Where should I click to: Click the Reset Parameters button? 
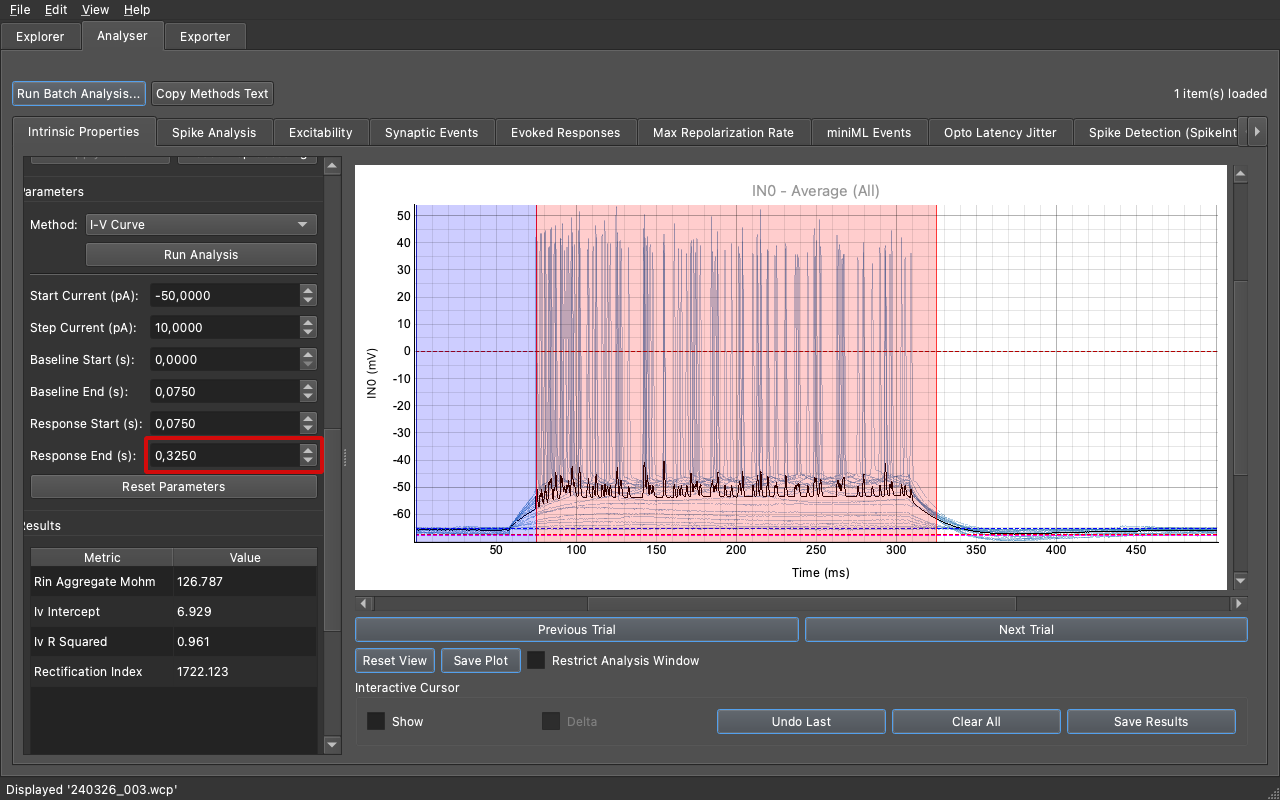pyautogui.click(x=174, y=487)
